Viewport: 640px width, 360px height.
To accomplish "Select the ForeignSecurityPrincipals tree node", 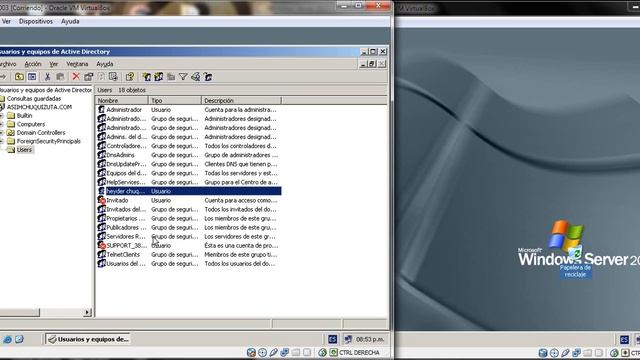I will pyautogui.click(x=49, y=141).
